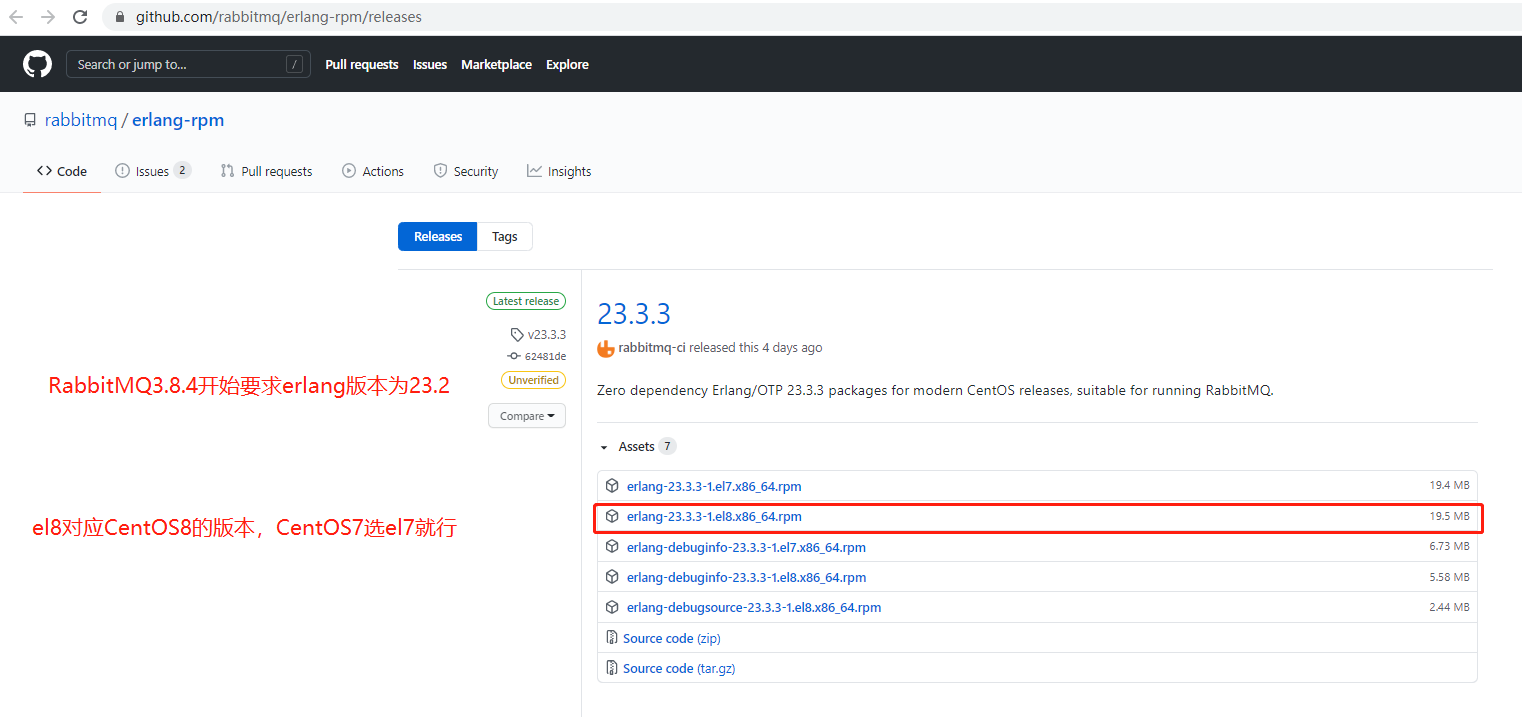Image resolution: width=1522 pixels, height=717 pixels.
Task: Click the browser forward arrow
Action: (x=48, y=17)
